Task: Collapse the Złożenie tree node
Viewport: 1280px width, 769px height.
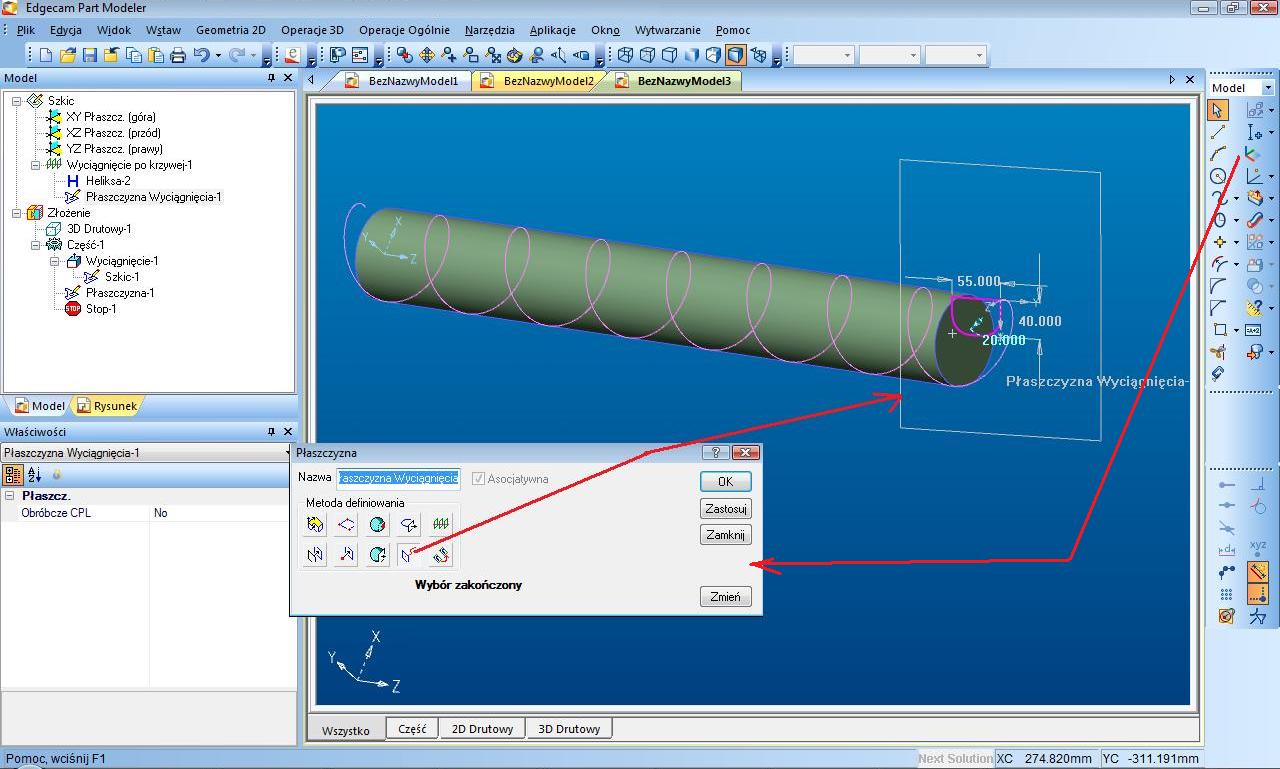Action: (x=17, y=213)
